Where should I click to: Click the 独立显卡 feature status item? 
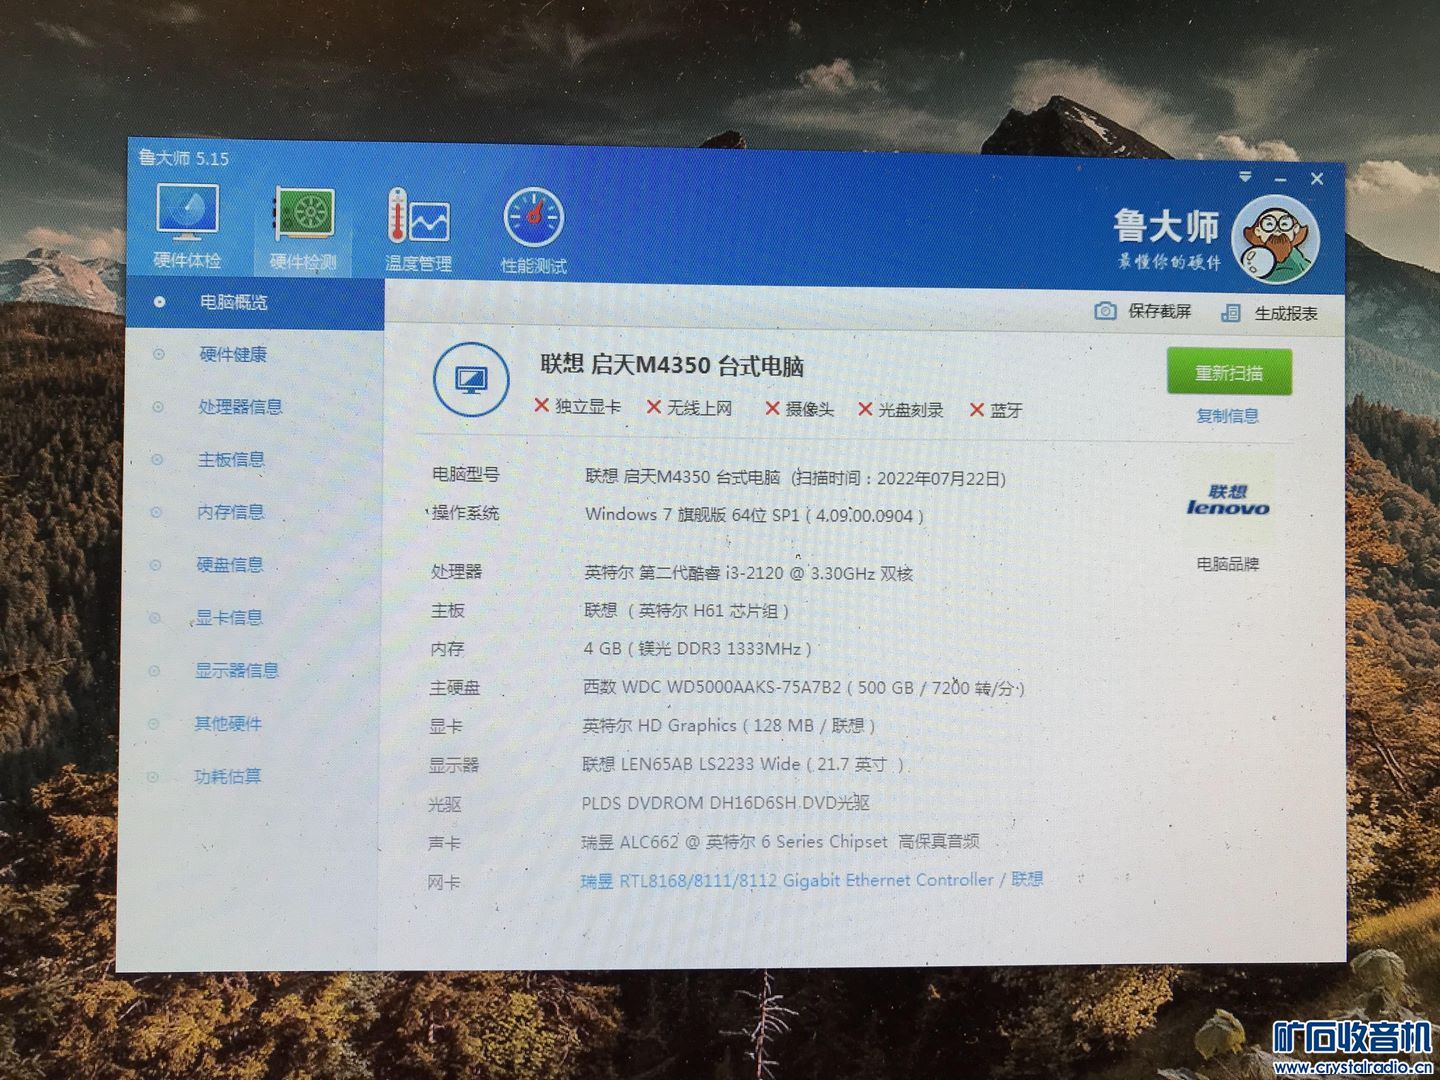click(x=578, y=406)
